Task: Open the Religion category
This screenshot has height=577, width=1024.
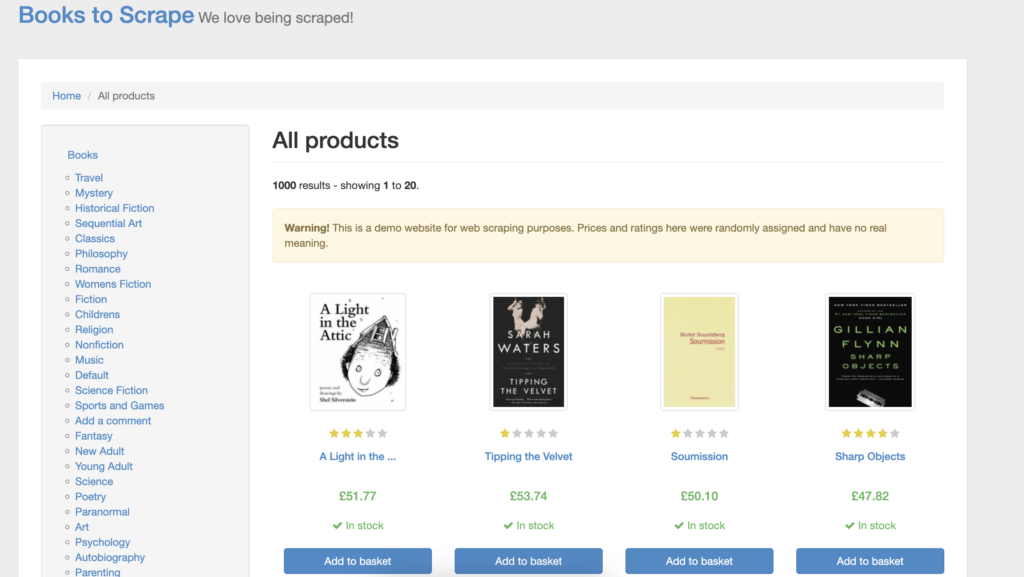Action: tap(94, 330)
